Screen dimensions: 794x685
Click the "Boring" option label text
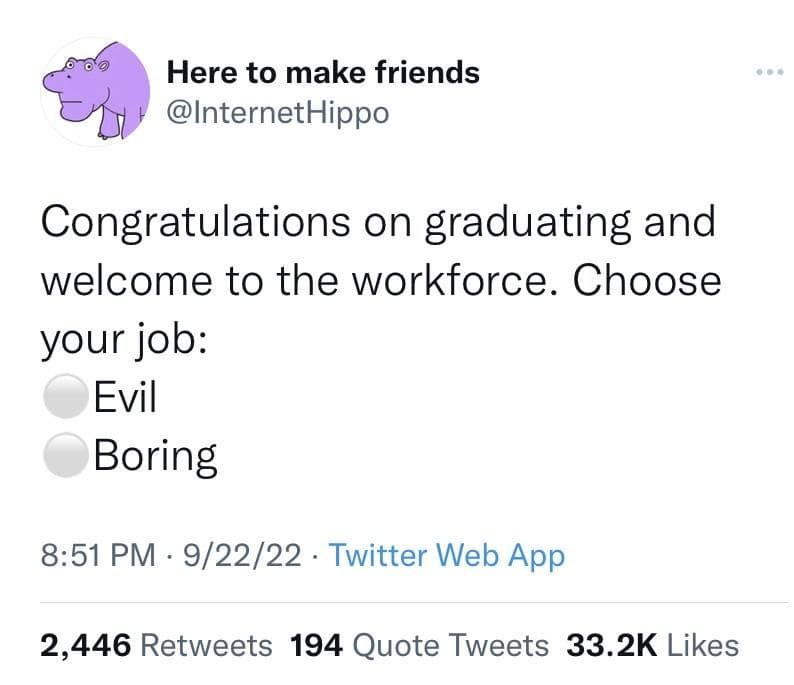click(x=154, y=457)
